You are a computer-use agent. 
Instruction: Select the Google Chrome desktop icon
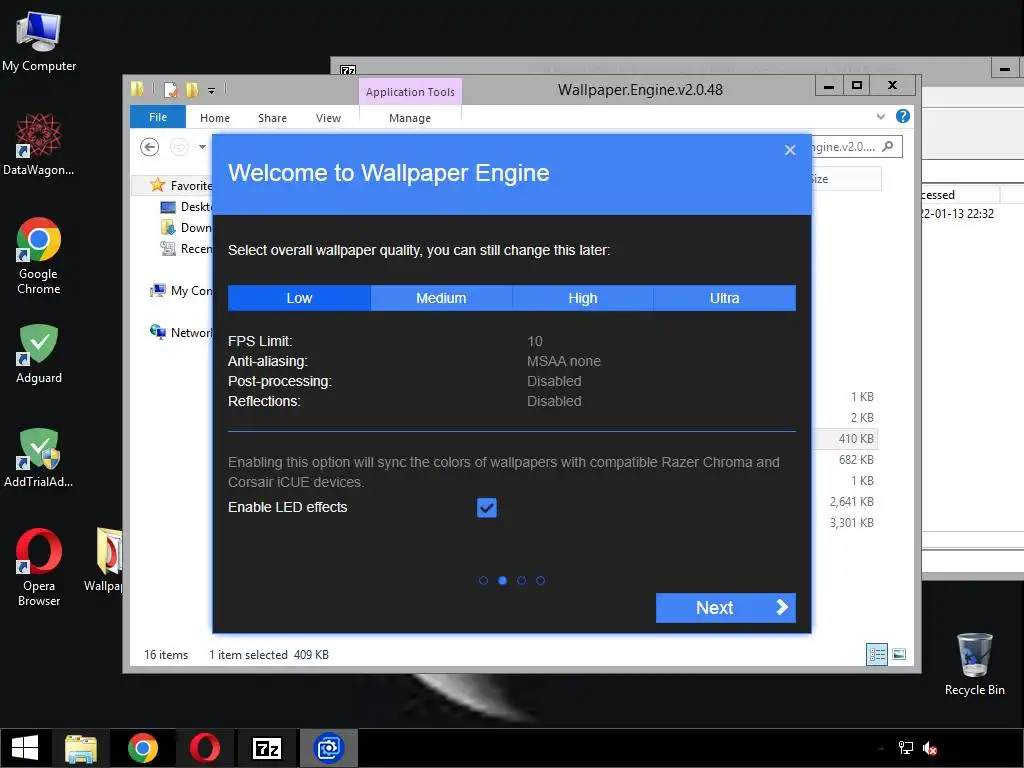[39, 256]
